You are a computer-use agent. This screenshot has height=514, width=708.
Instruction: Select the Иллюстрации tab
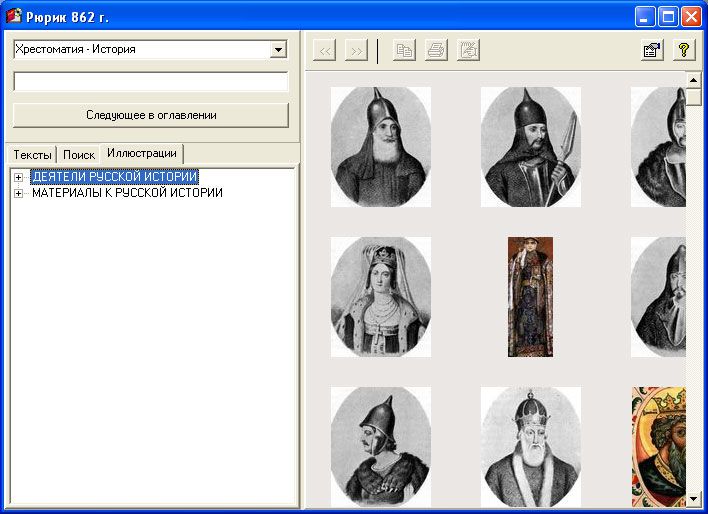click(142, 153)
